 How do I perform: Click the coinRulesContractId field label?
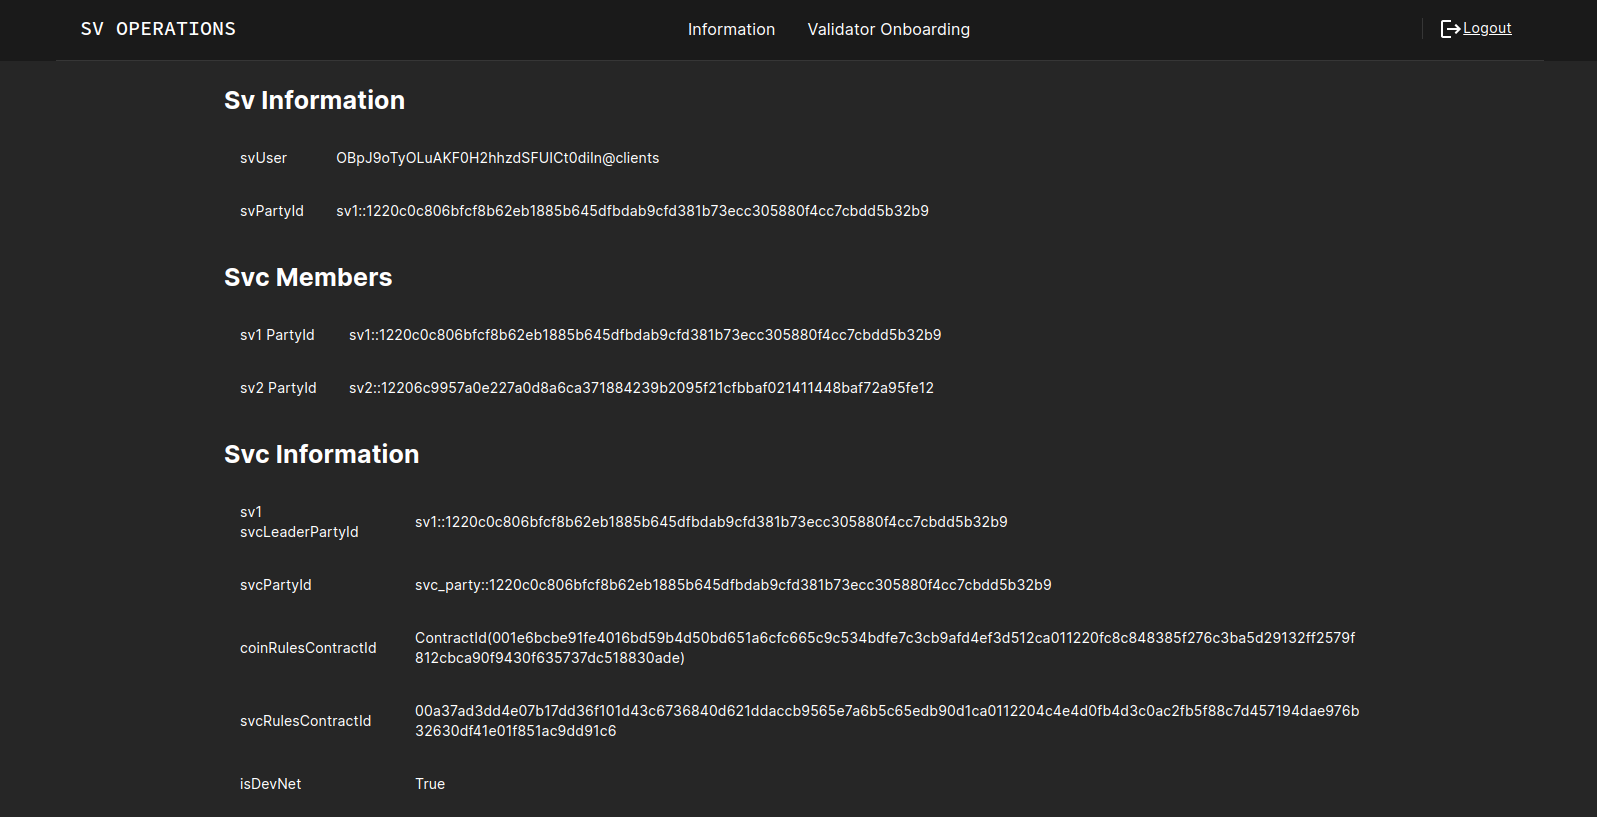point(308,648)
